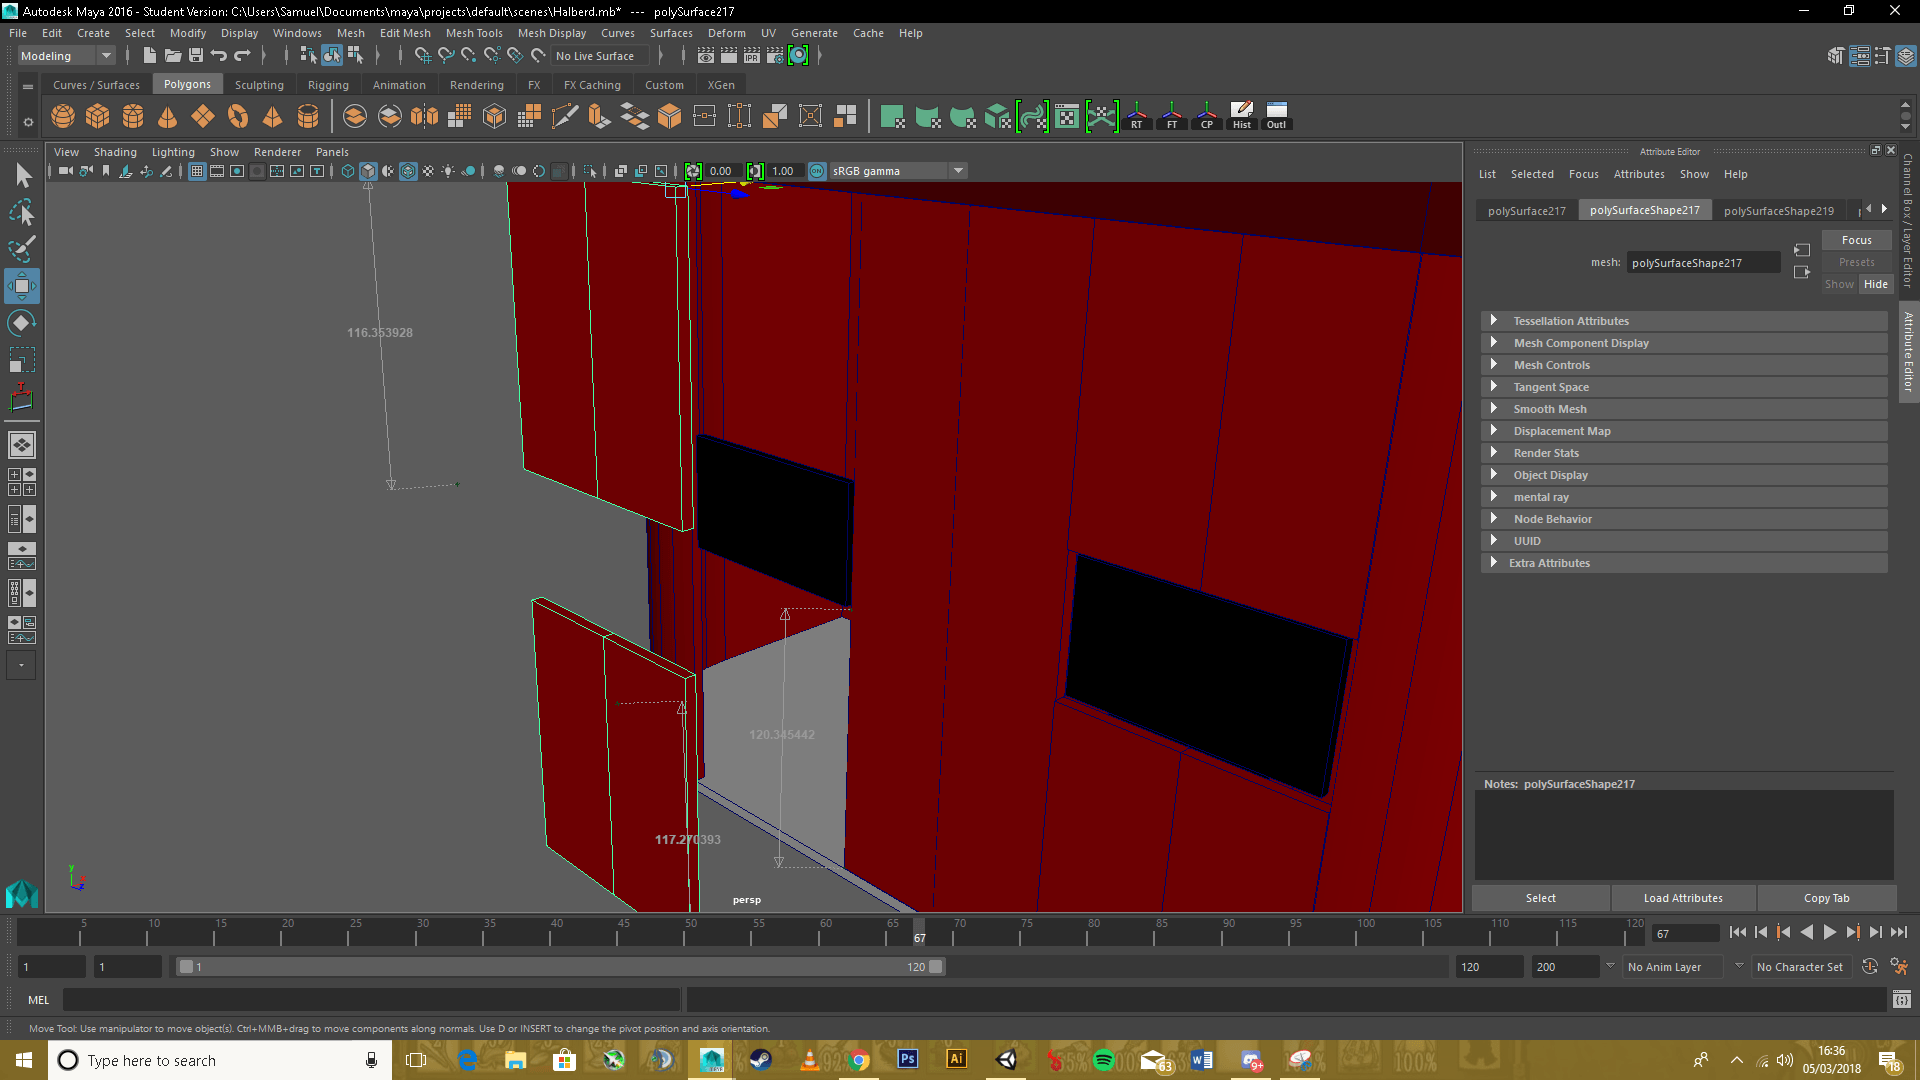1920x1080 pixels.
Task: Click the polygon sphere shelf icon
Action: point(63,117)
